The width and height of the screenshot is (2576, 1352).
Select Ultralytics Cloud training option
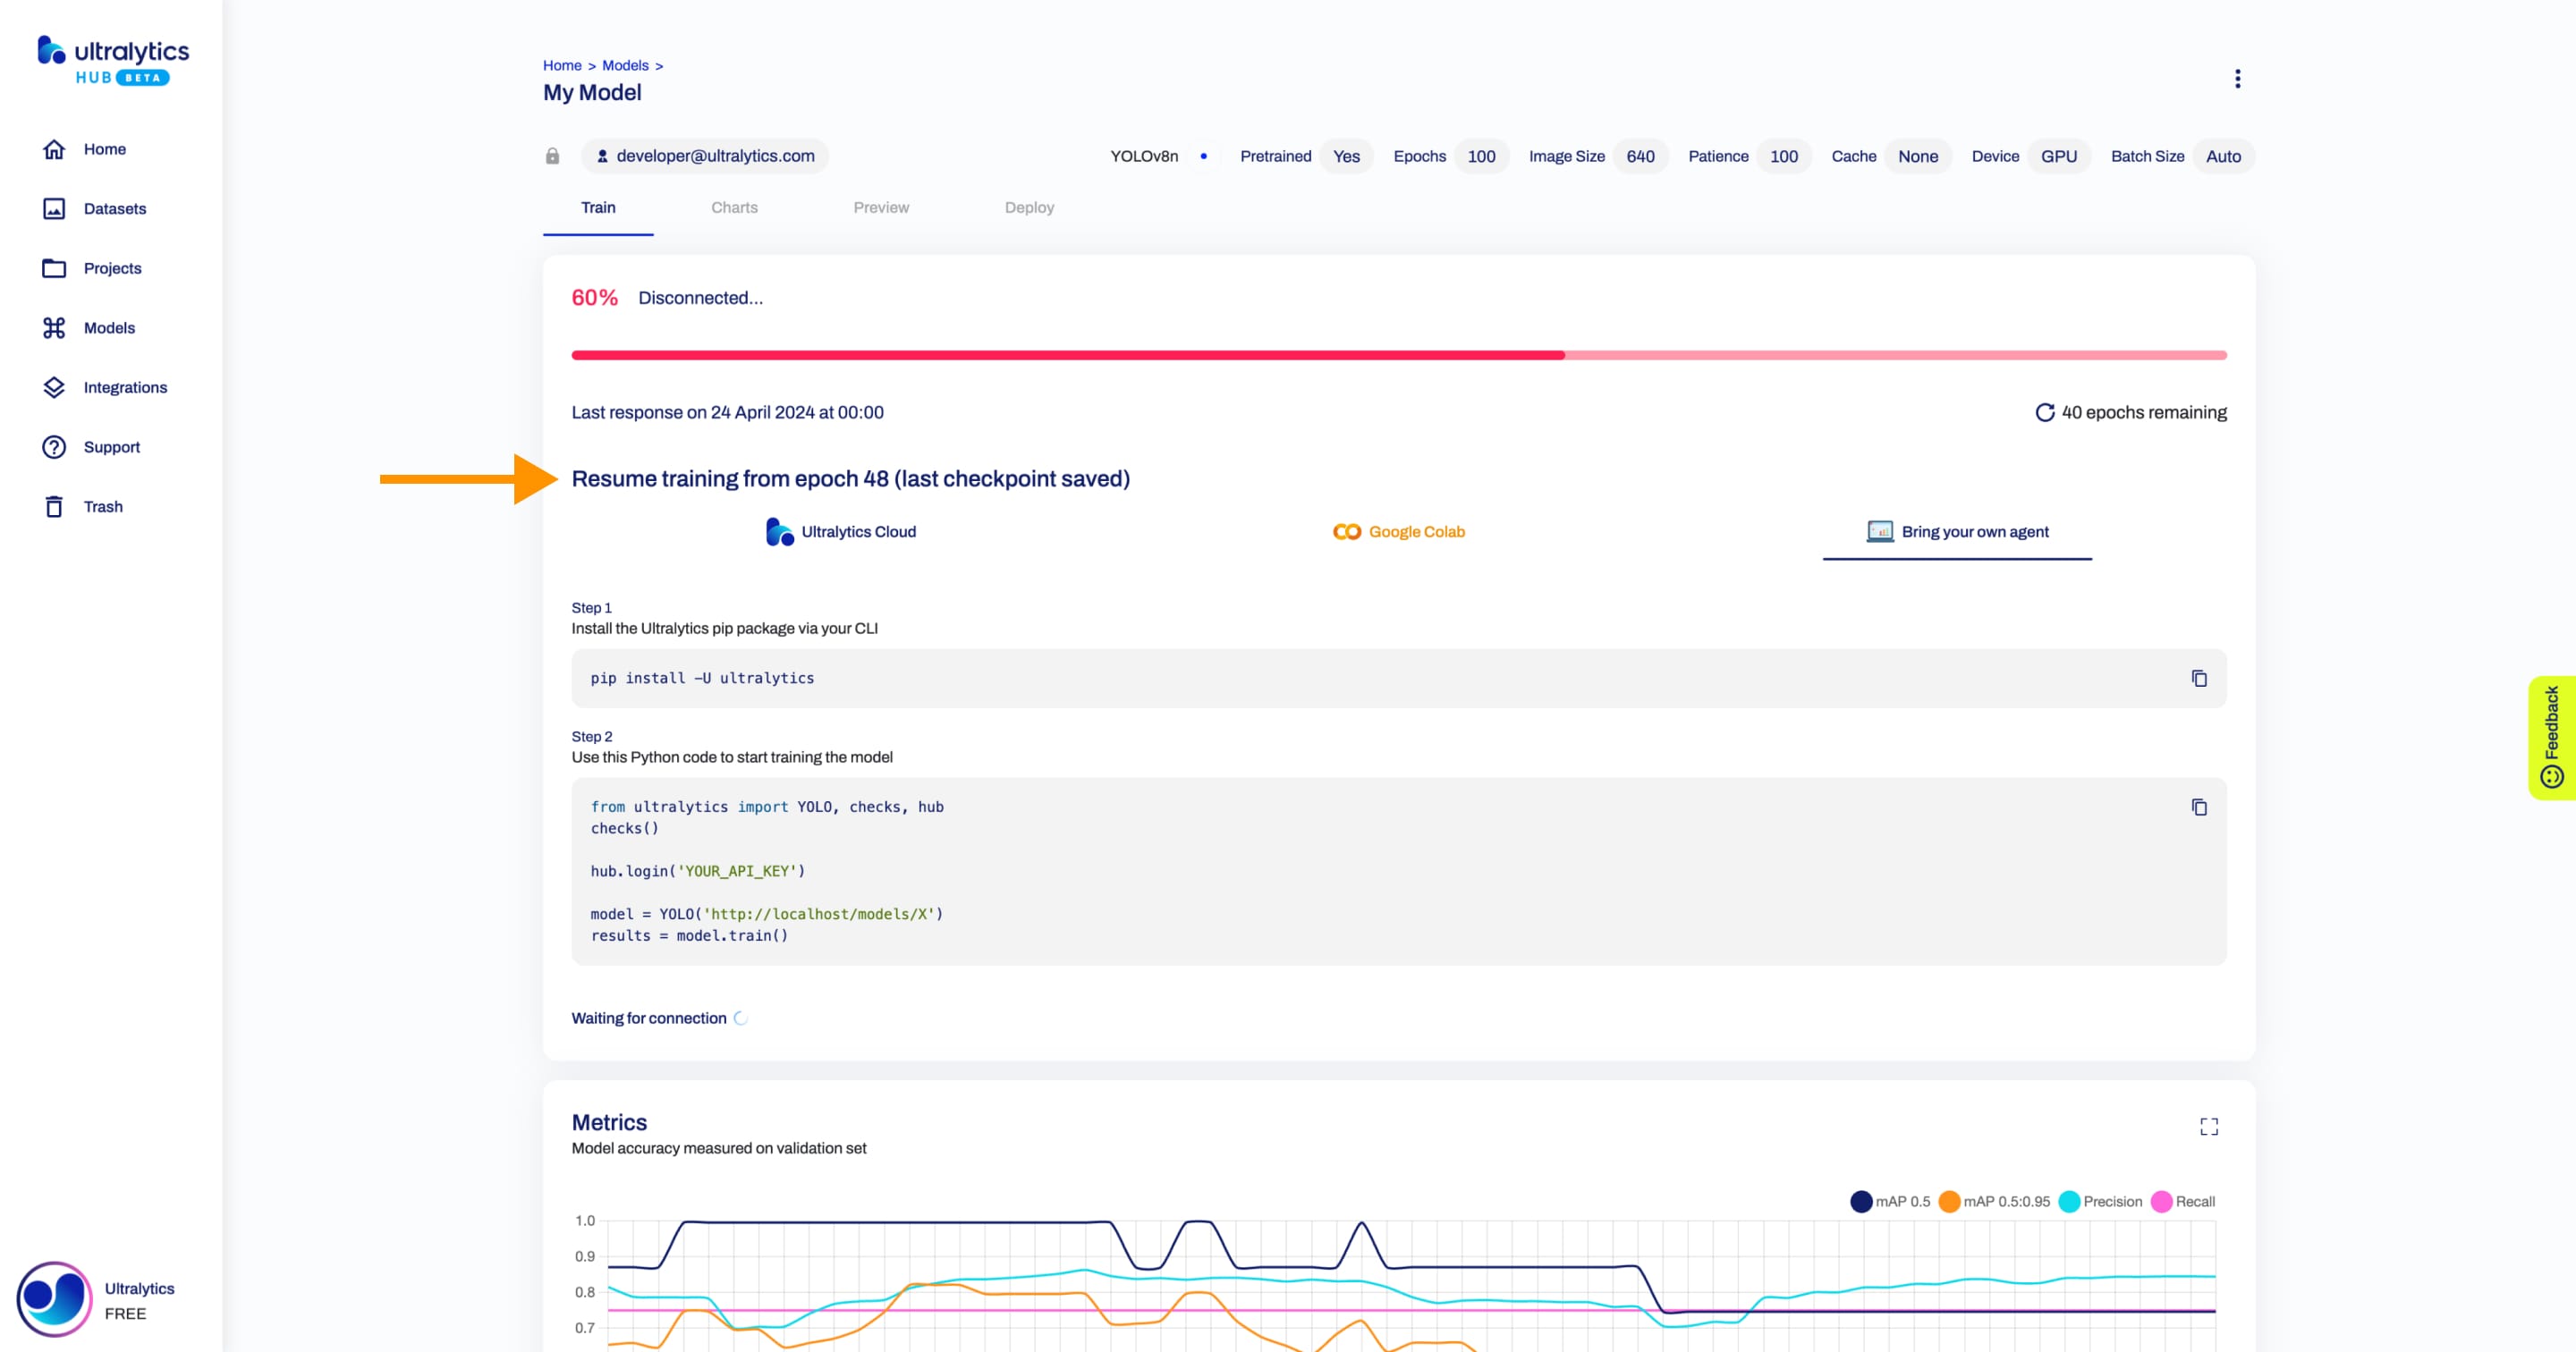click(x=840, y=531)
